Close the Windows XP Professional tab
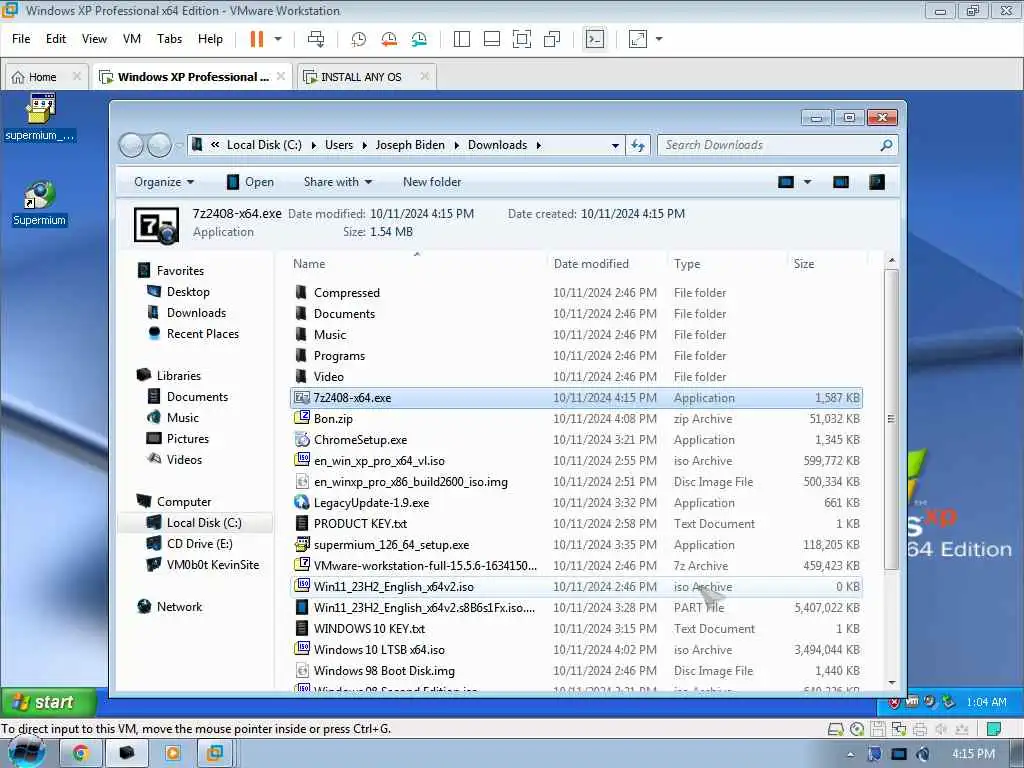The height and width of the screenshot is (768, 1024). [281, 76]
